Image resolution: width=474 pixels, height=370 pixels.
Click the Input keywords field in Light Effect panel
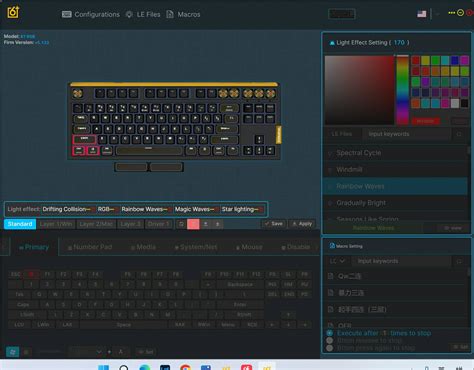(406, 134)
